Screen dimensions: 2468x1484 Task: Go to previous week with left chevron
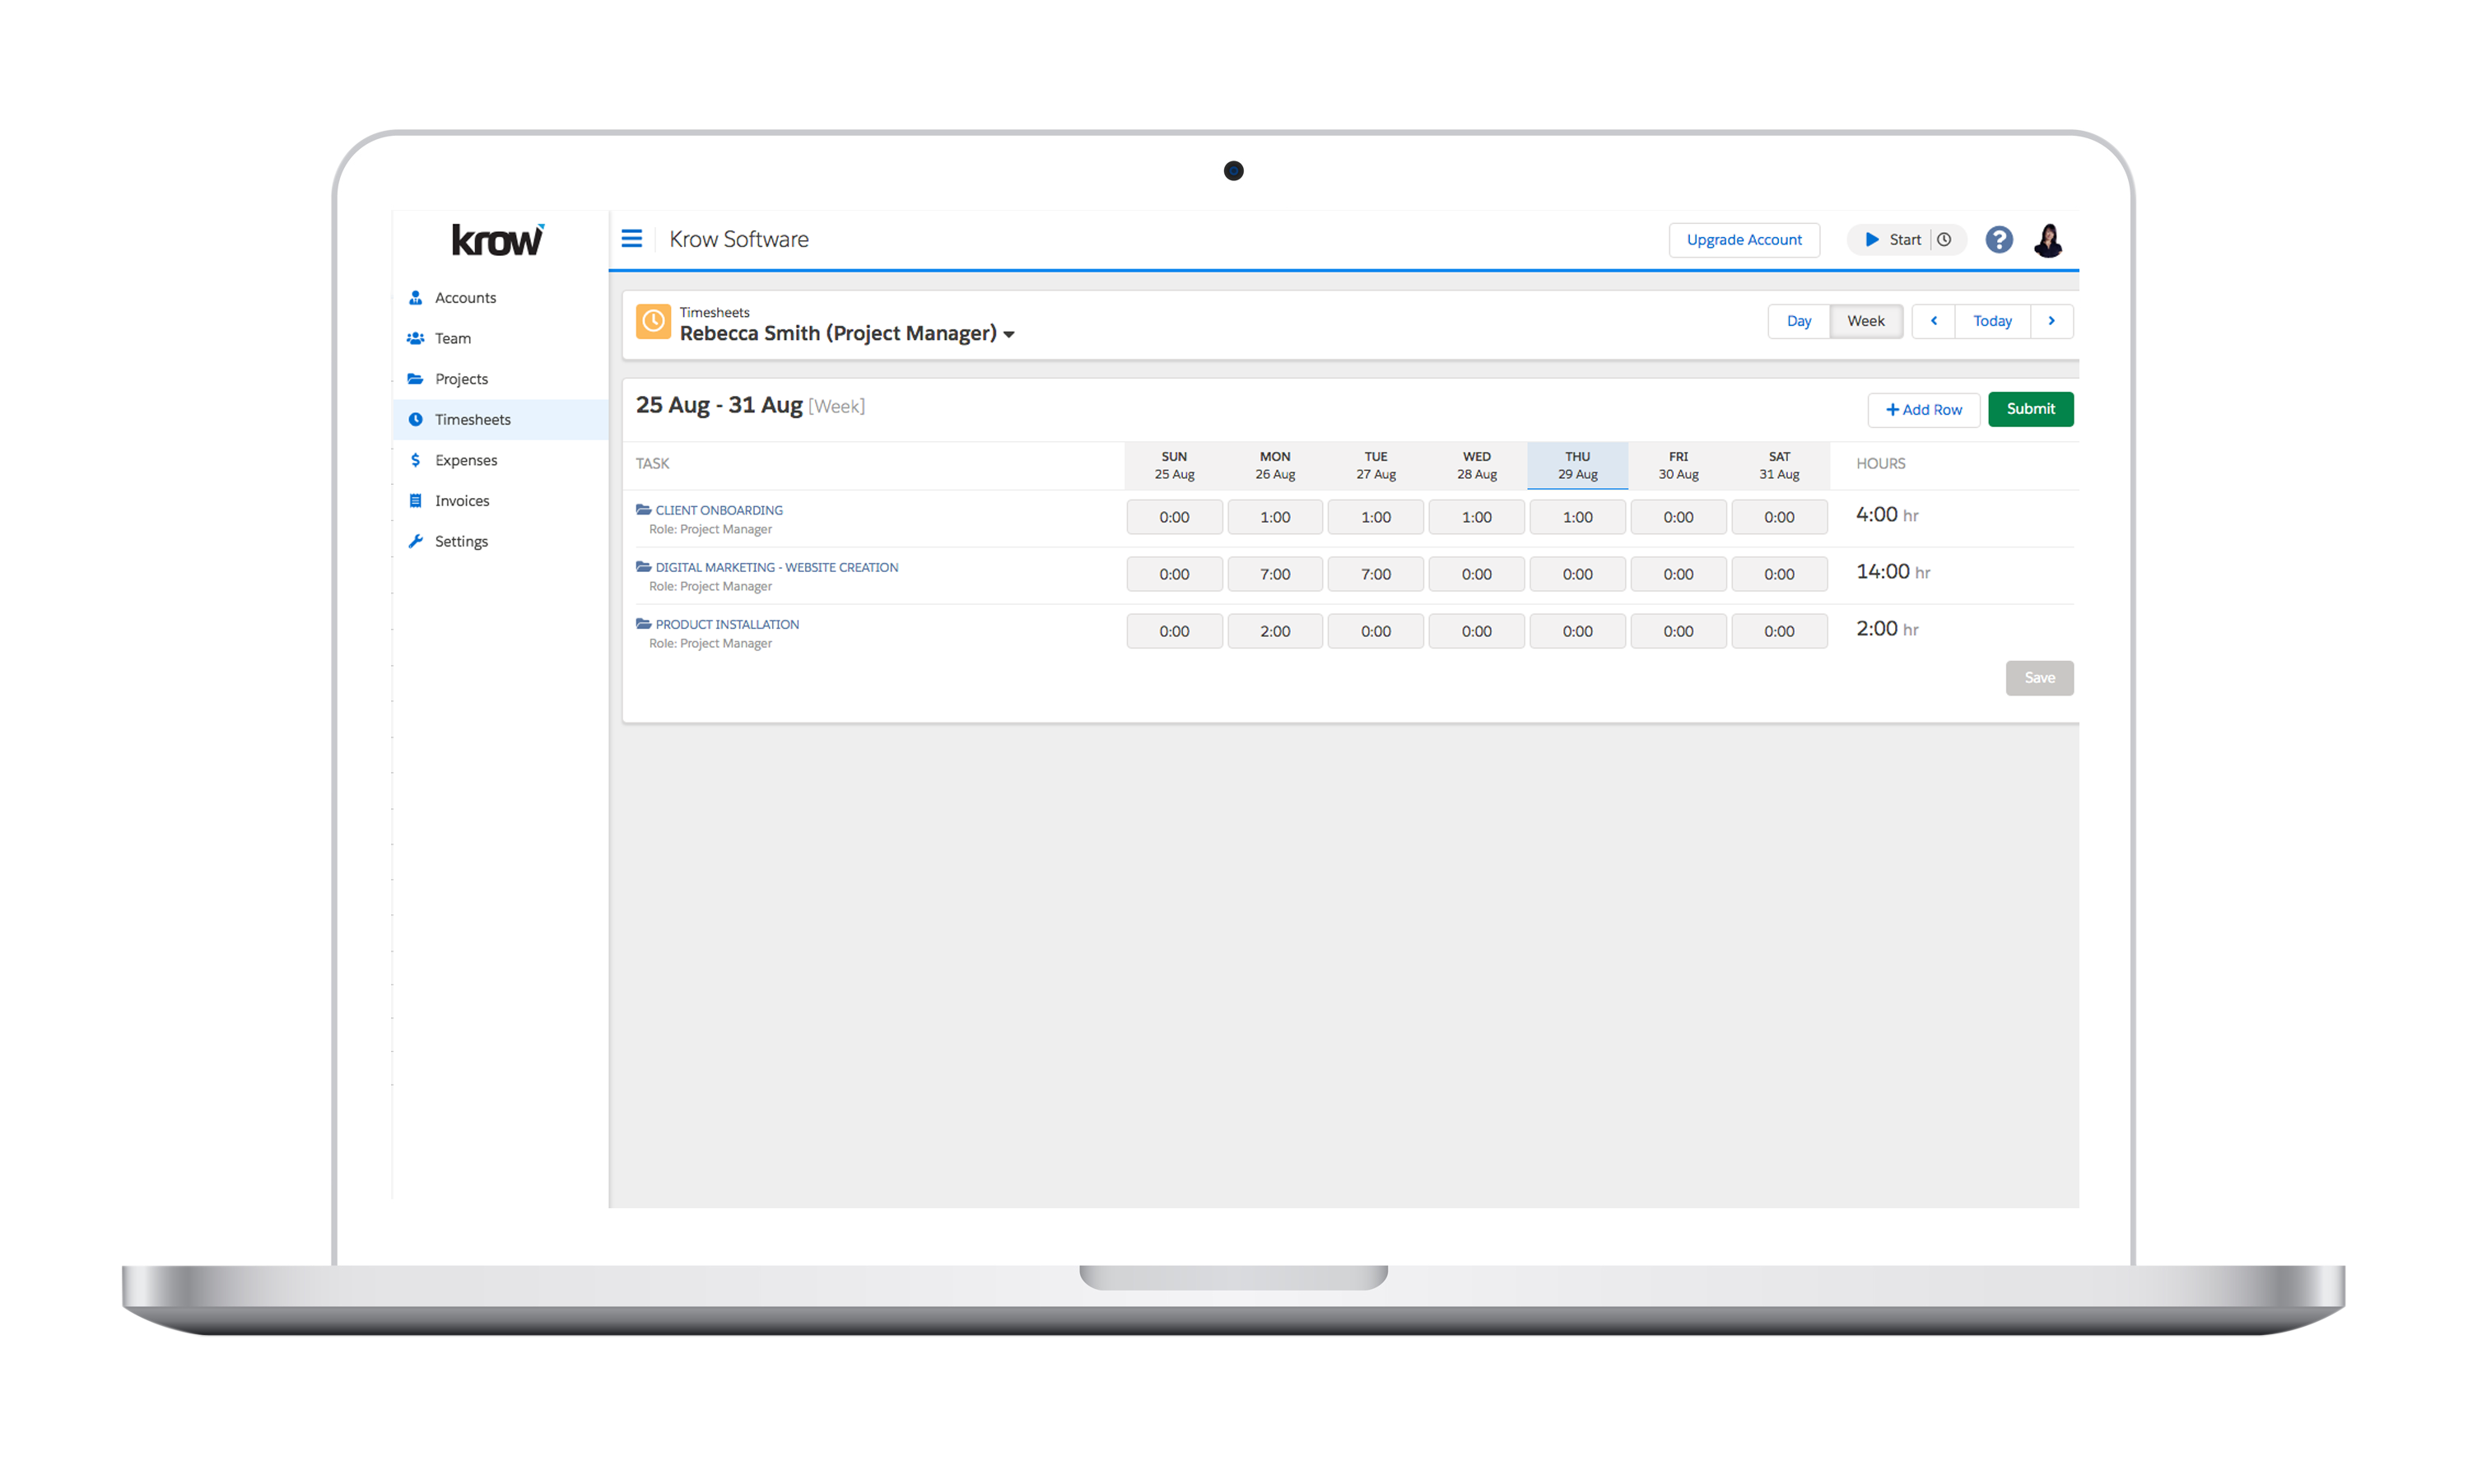coord(1933,321)
